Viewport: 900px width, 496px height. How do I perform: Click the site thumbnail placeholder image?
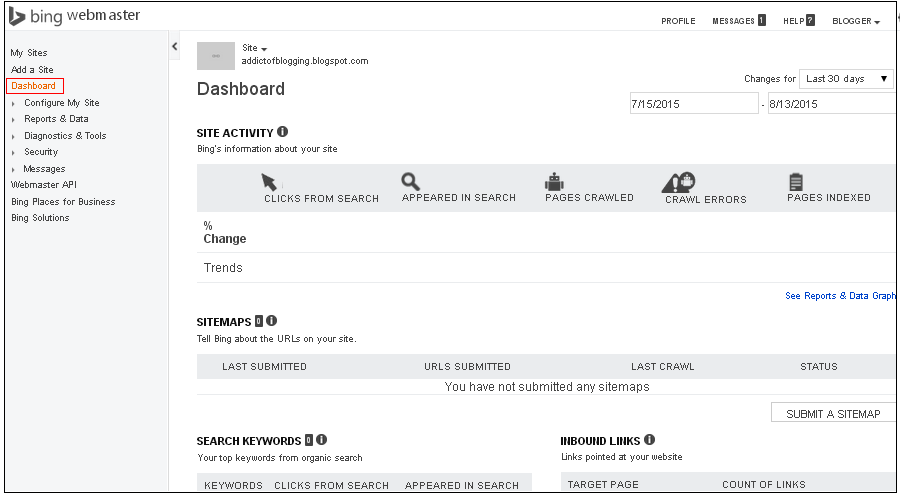click(216, 56)
